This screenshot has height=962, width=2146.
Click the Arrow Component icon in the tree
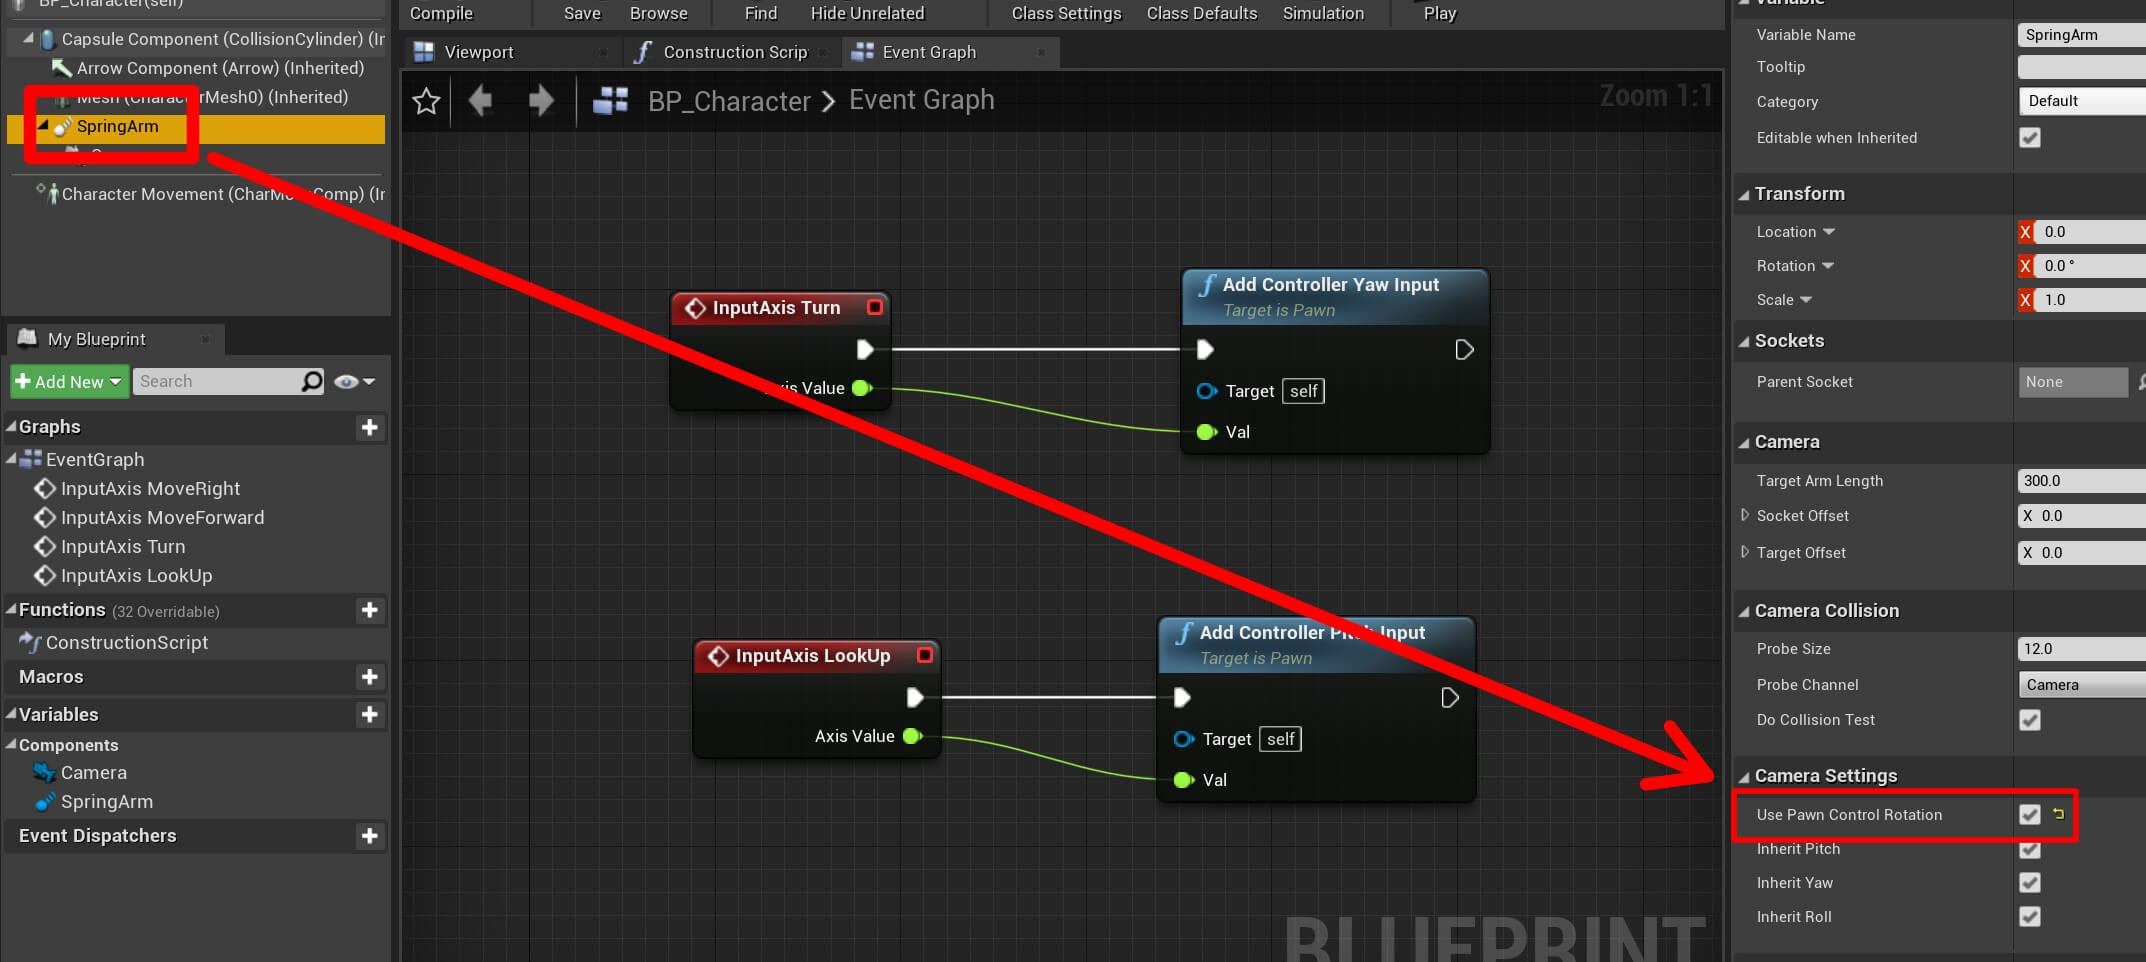point(61,68)
